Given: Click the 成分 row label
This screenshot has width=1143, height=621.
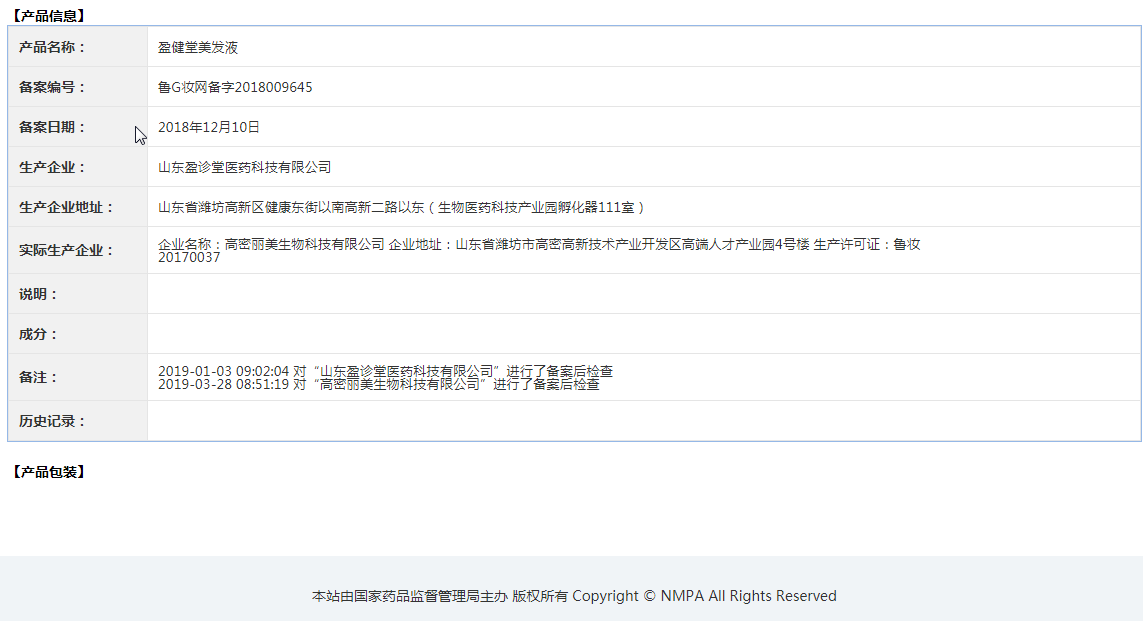Looking at the screenshot, I should pos(39,334).
